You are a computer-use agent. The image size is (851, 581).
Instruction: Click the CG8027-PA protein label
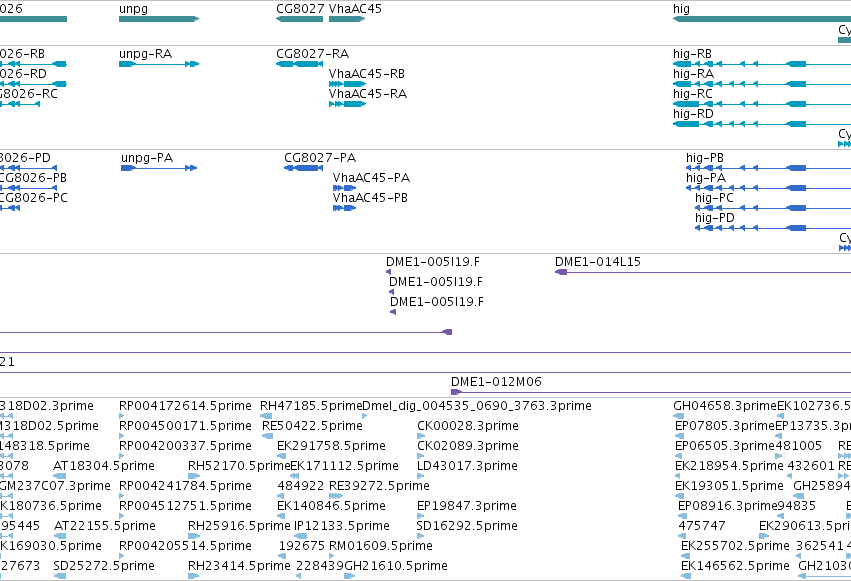[x=320, y=158]
